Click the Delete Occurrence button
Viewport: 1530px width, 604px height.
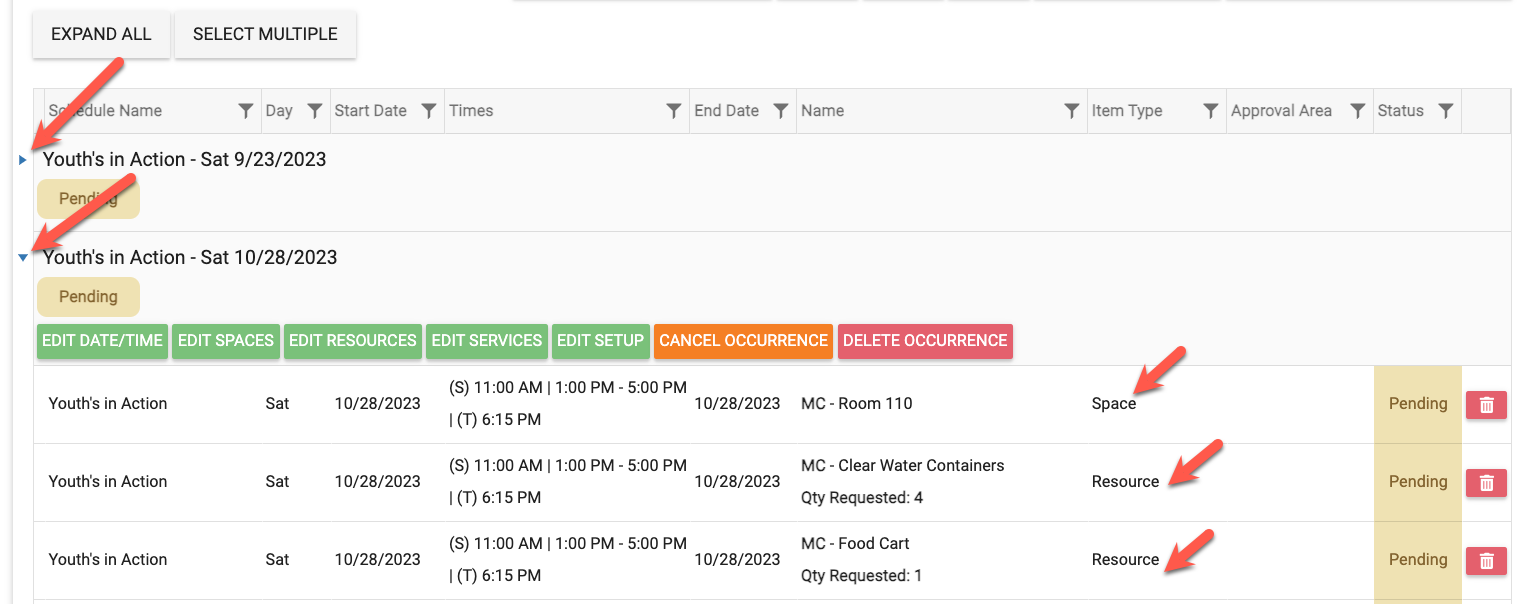point(925,341)
